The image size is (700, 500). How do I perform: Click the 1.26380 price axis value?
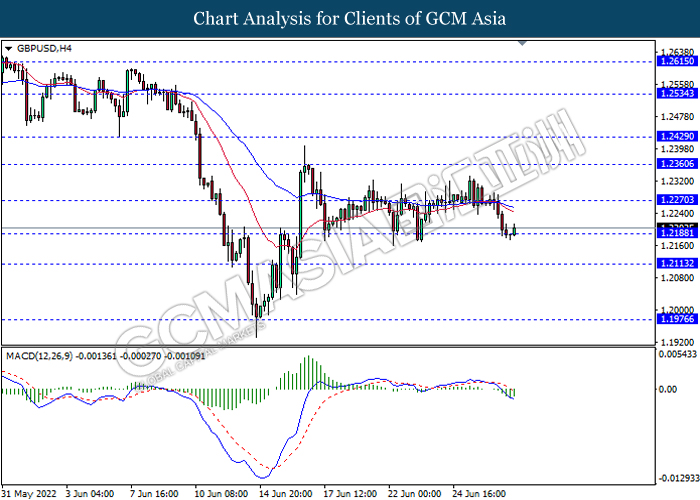[678, 52]
